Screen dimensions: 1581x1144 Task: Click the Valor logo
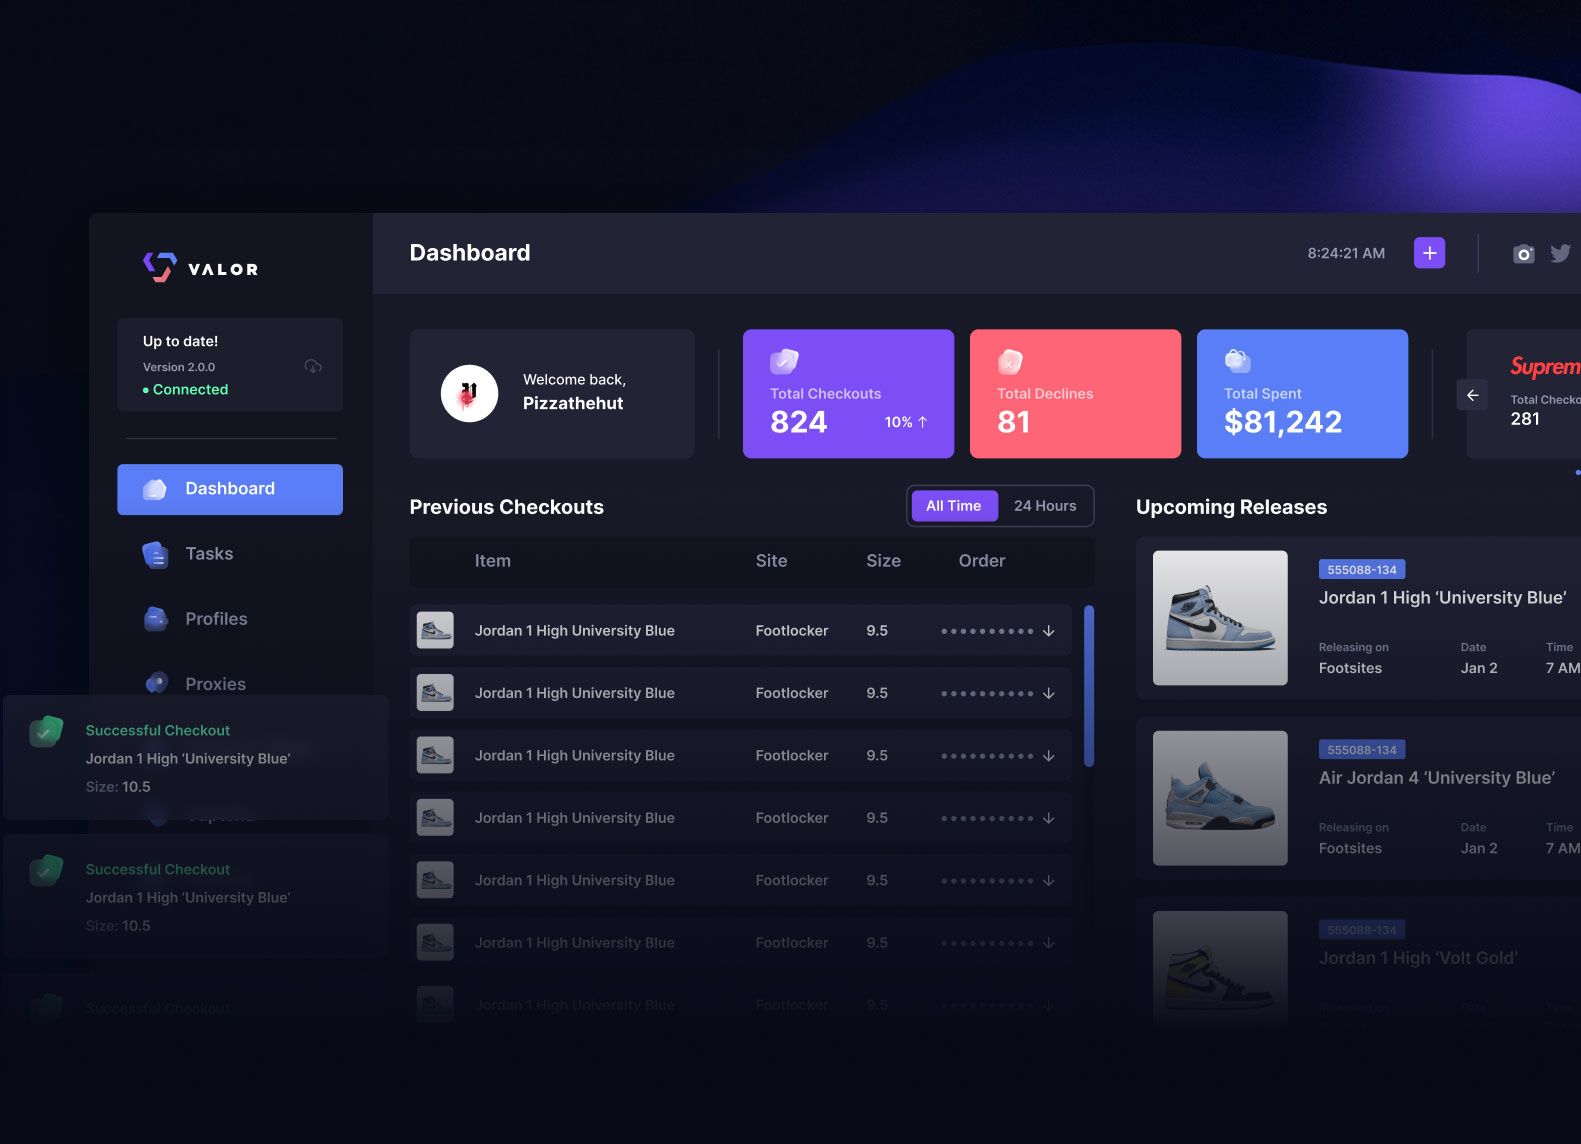pos(200,268)
